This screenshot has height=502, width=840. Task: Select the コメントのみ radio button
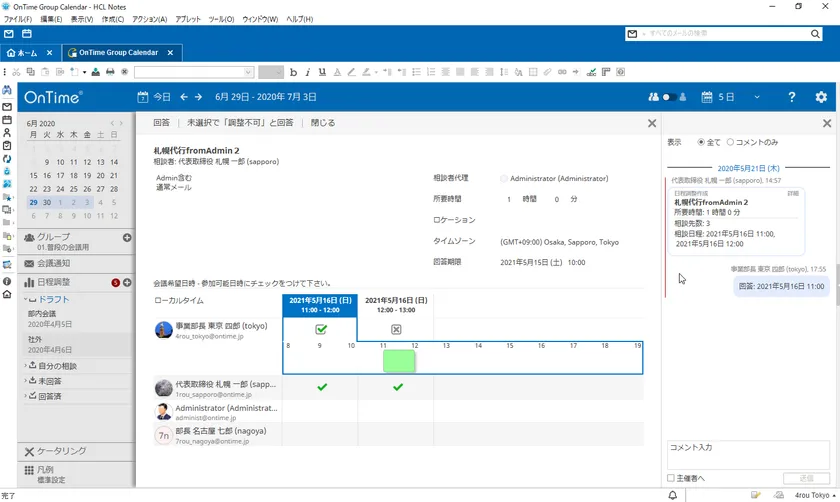pyautogui.click(x=730, y=142)
